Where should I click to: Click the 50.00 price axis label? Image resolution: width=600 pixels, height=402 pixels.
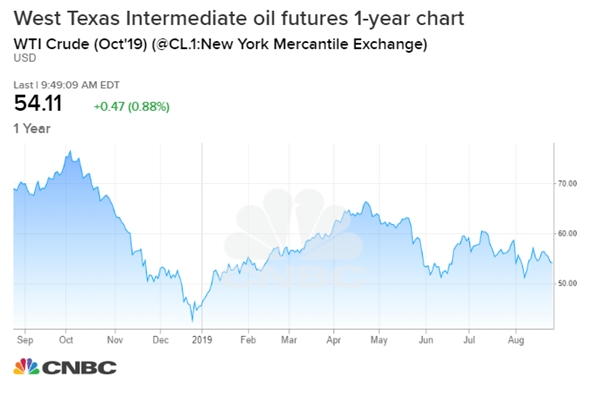(570, 284)
